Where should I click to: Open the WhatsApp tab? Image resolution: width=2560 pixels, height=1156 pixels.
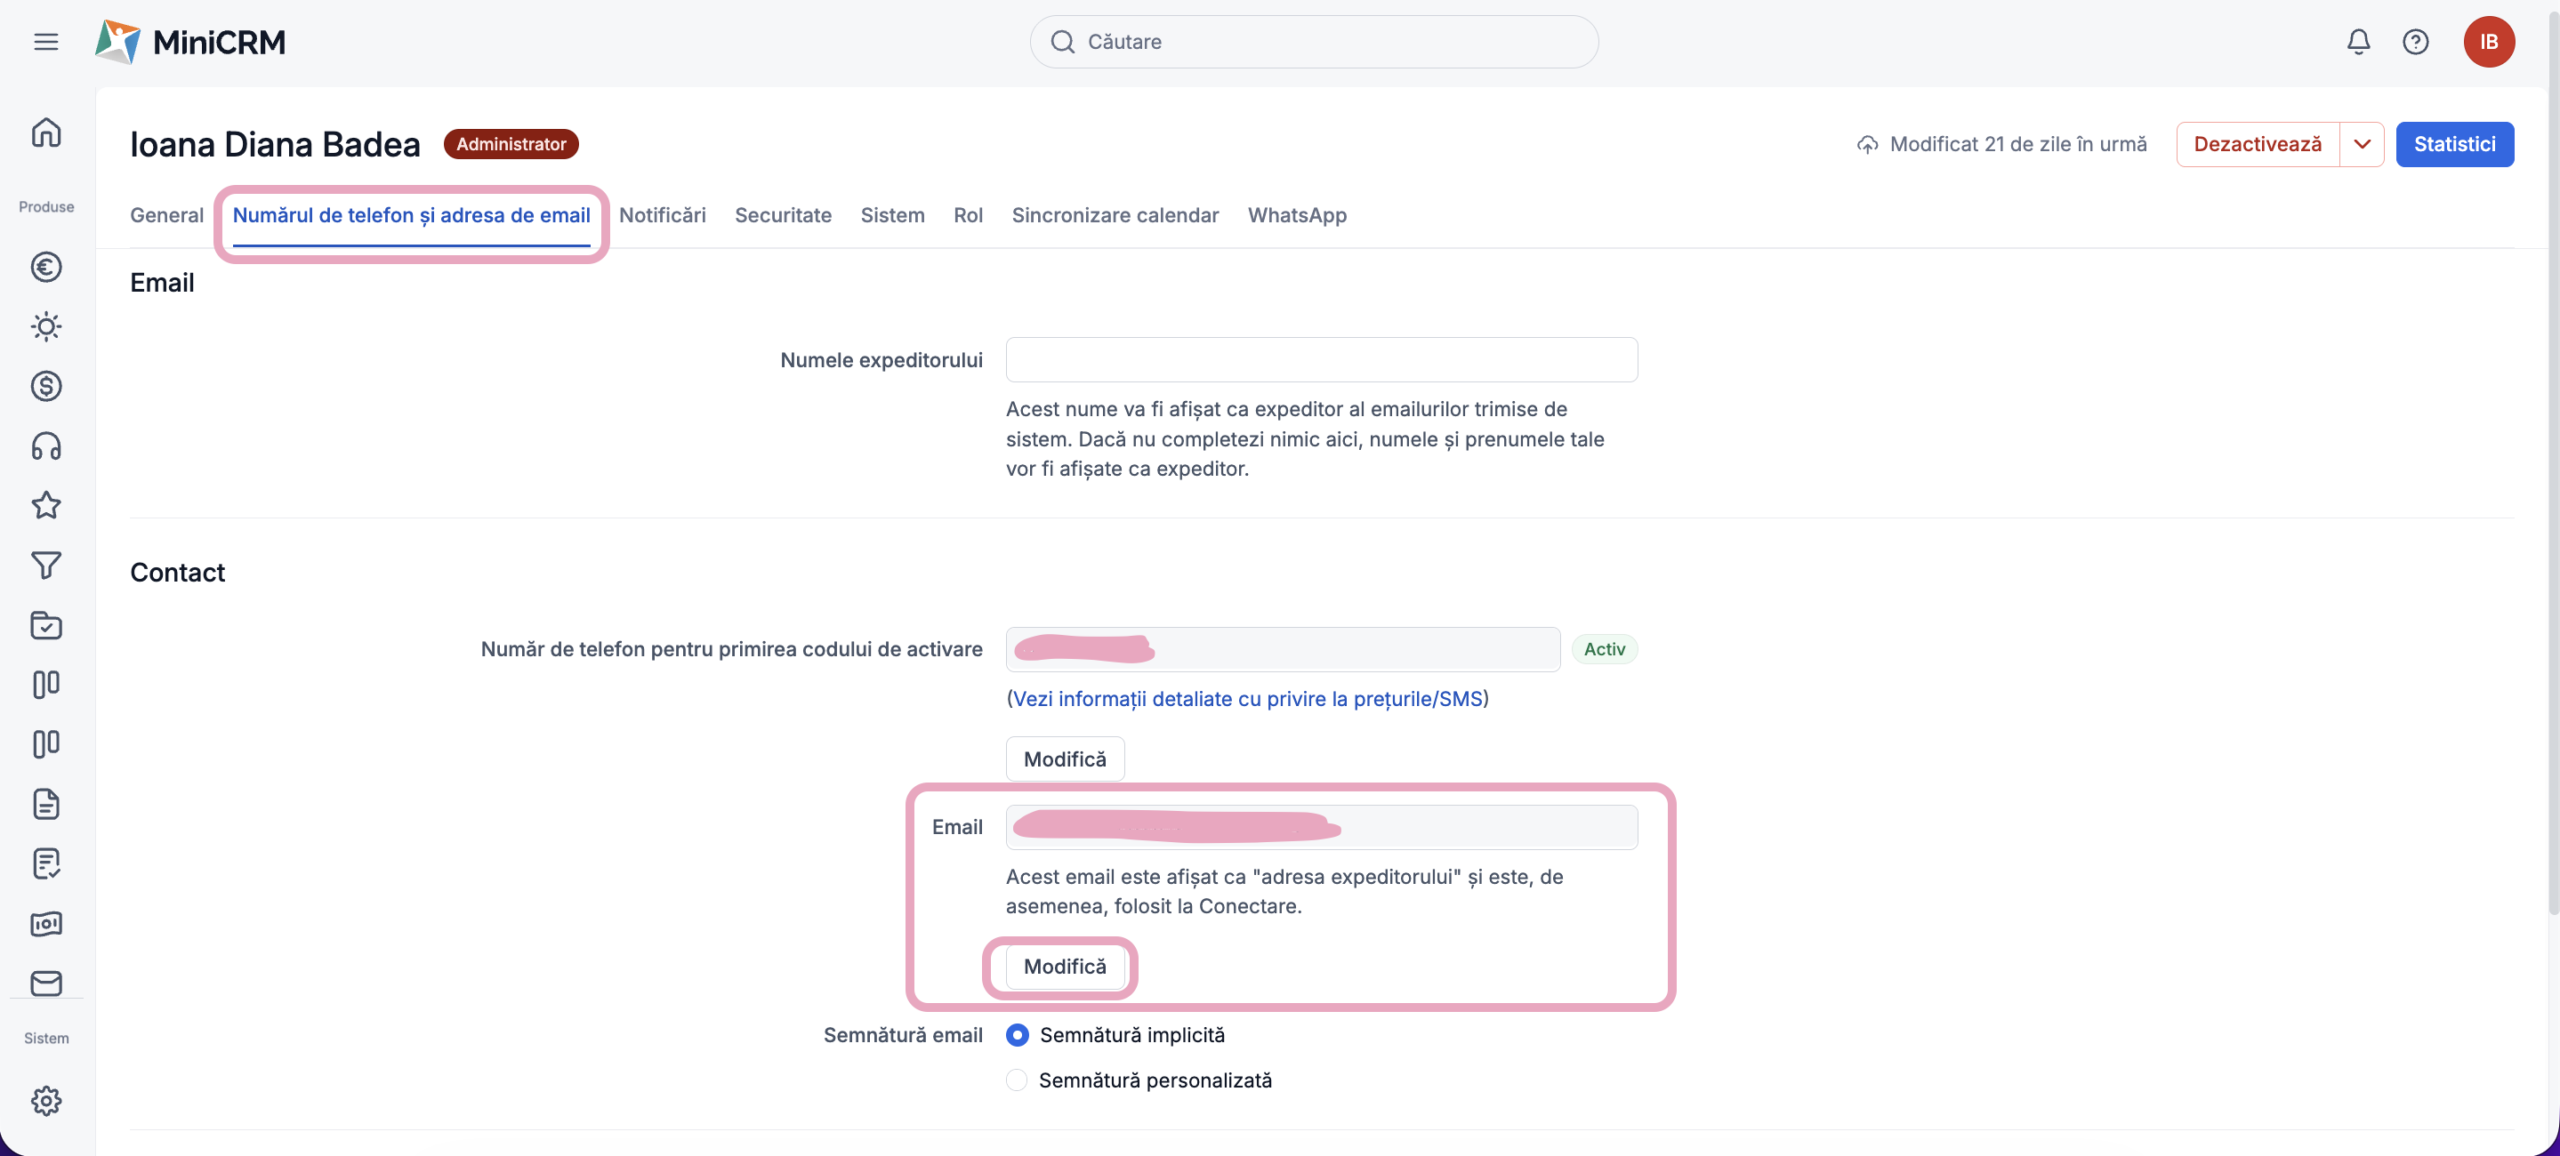tap(1297, 215)
